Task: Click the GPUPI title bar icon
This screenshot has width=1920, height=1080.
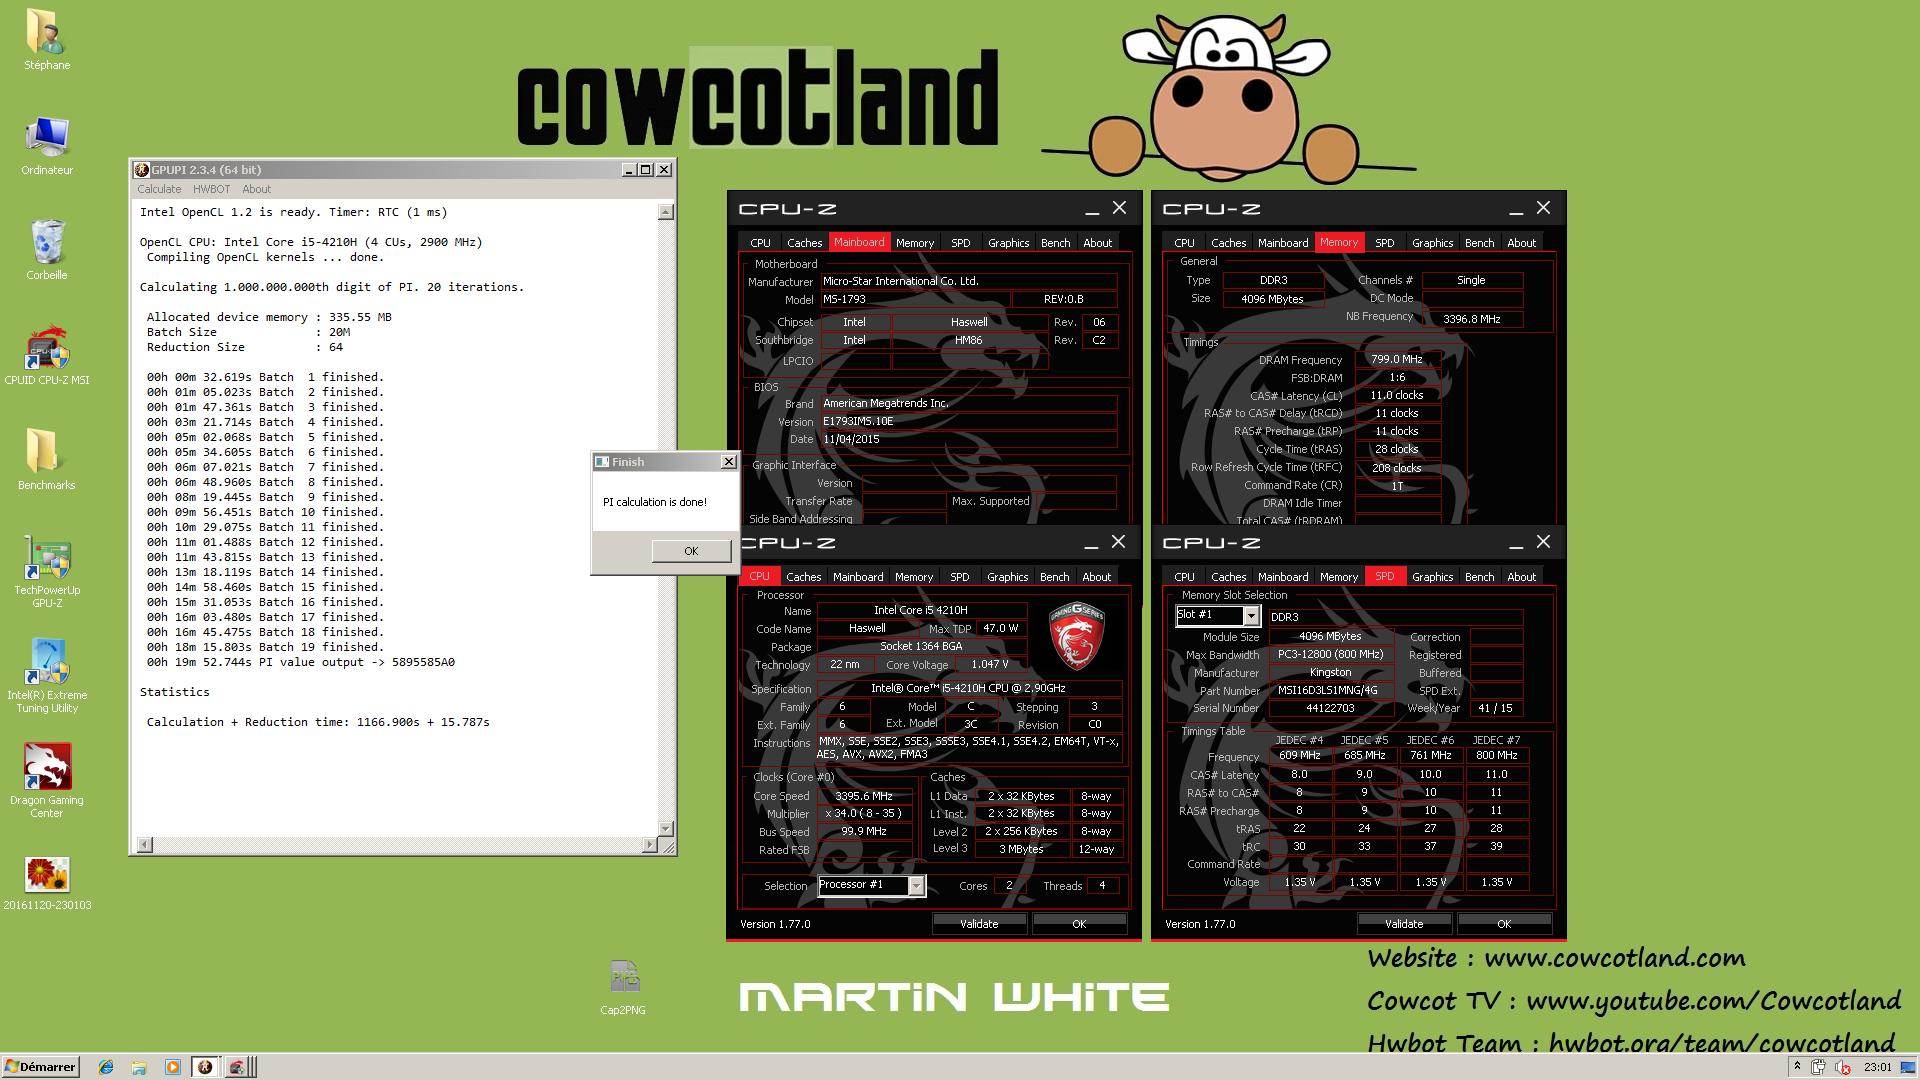Action: tap(142, 170)
